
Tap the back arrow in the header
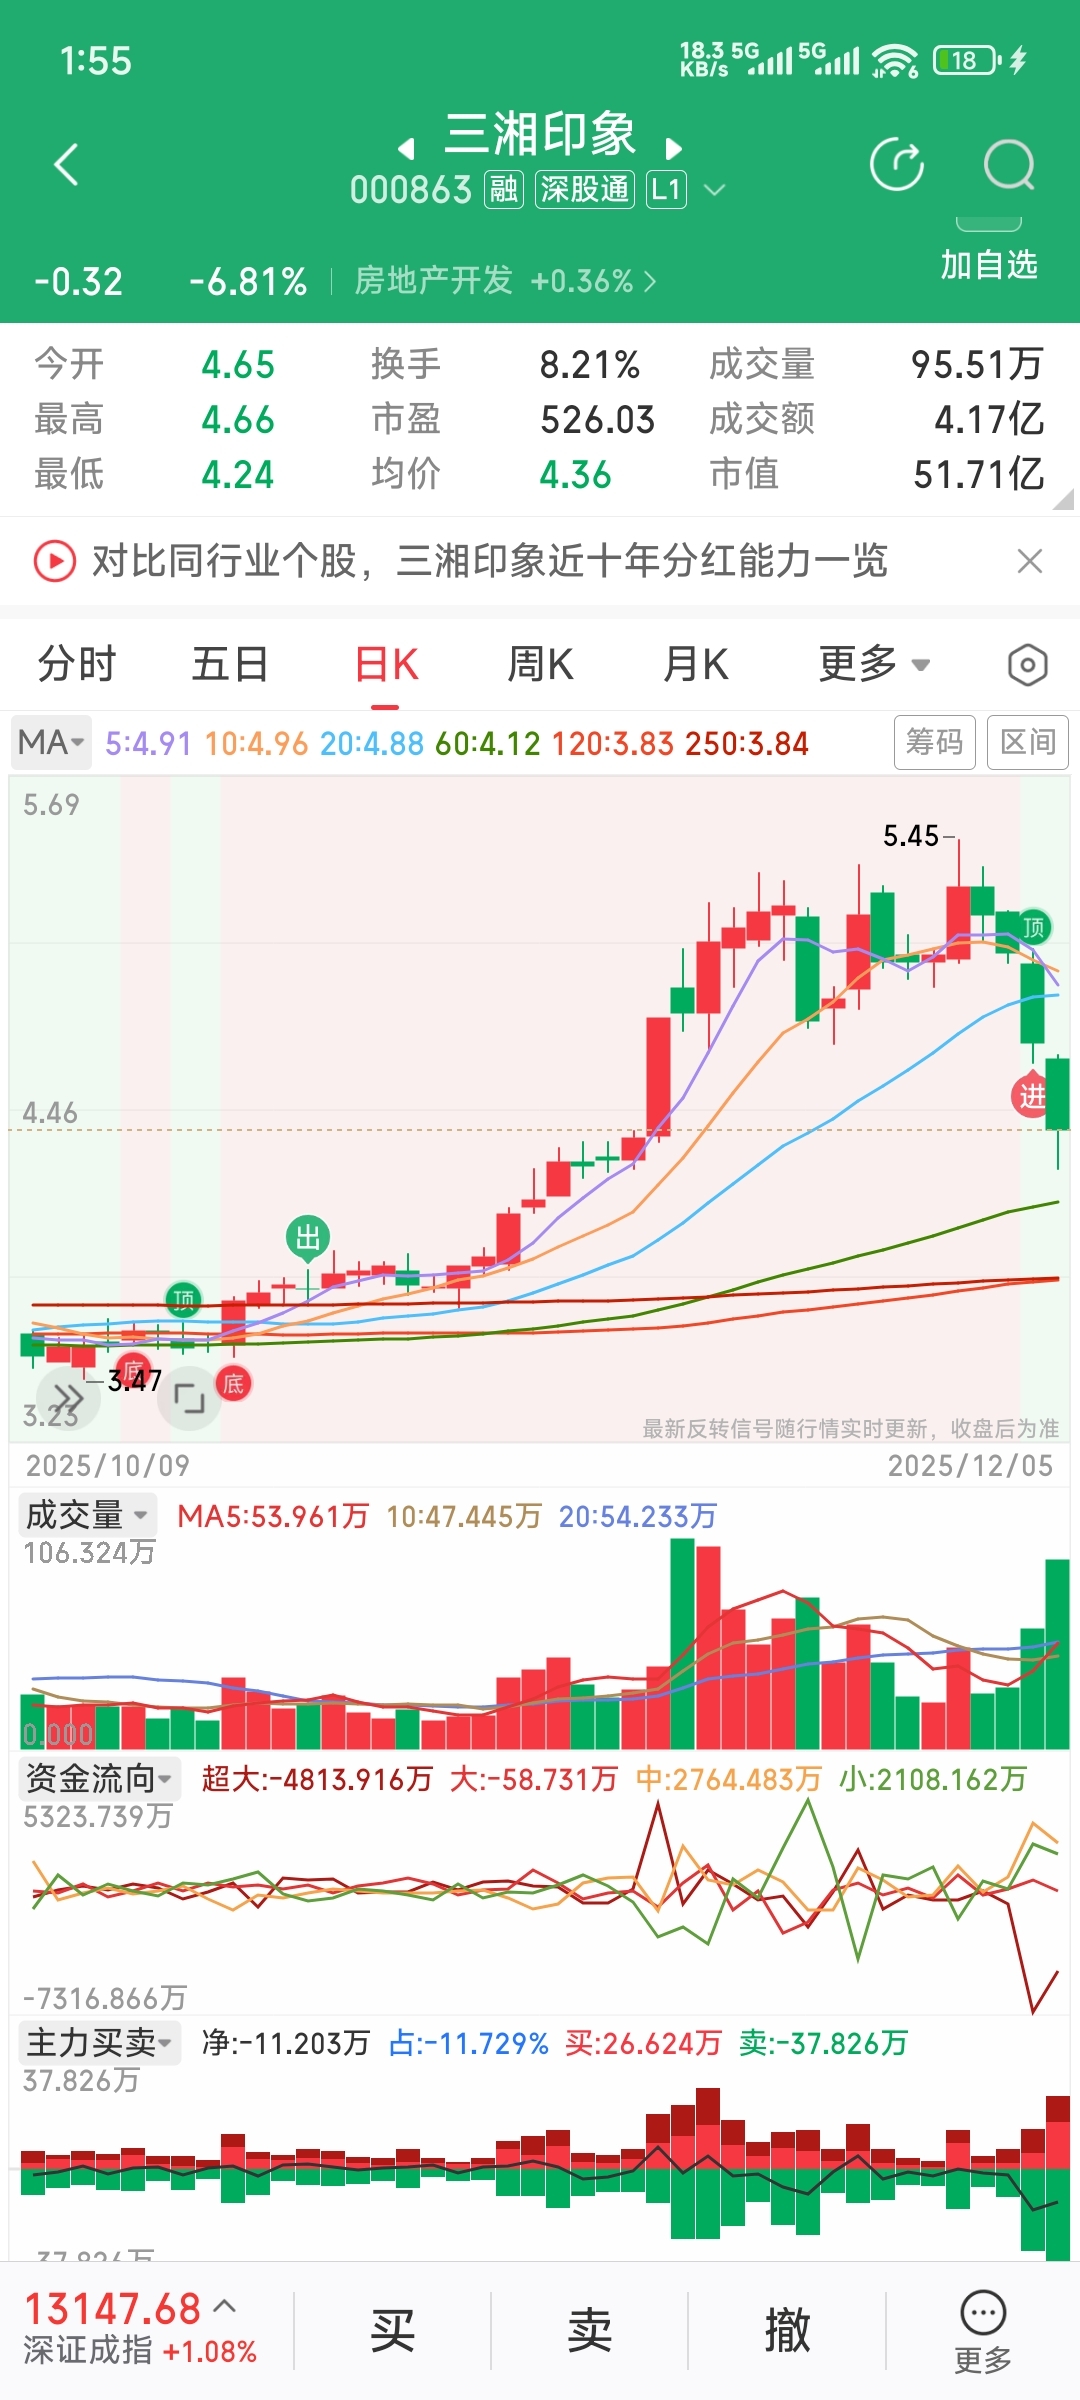[66, 165]
